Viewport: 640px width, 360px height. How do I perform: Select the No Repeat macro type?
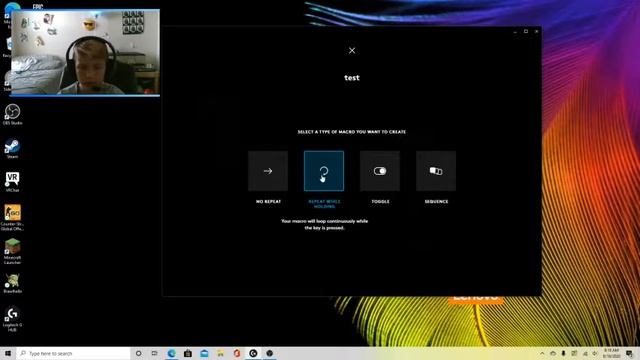pyautogui.click(x=268, y=171)
